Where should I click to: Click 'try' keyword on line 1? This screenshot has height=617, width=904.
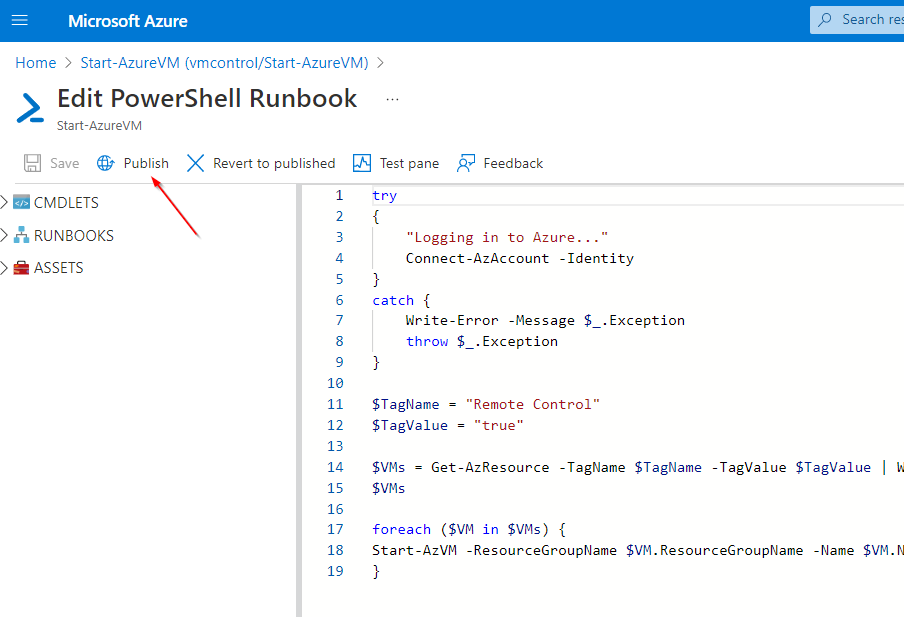pos(385,195)
